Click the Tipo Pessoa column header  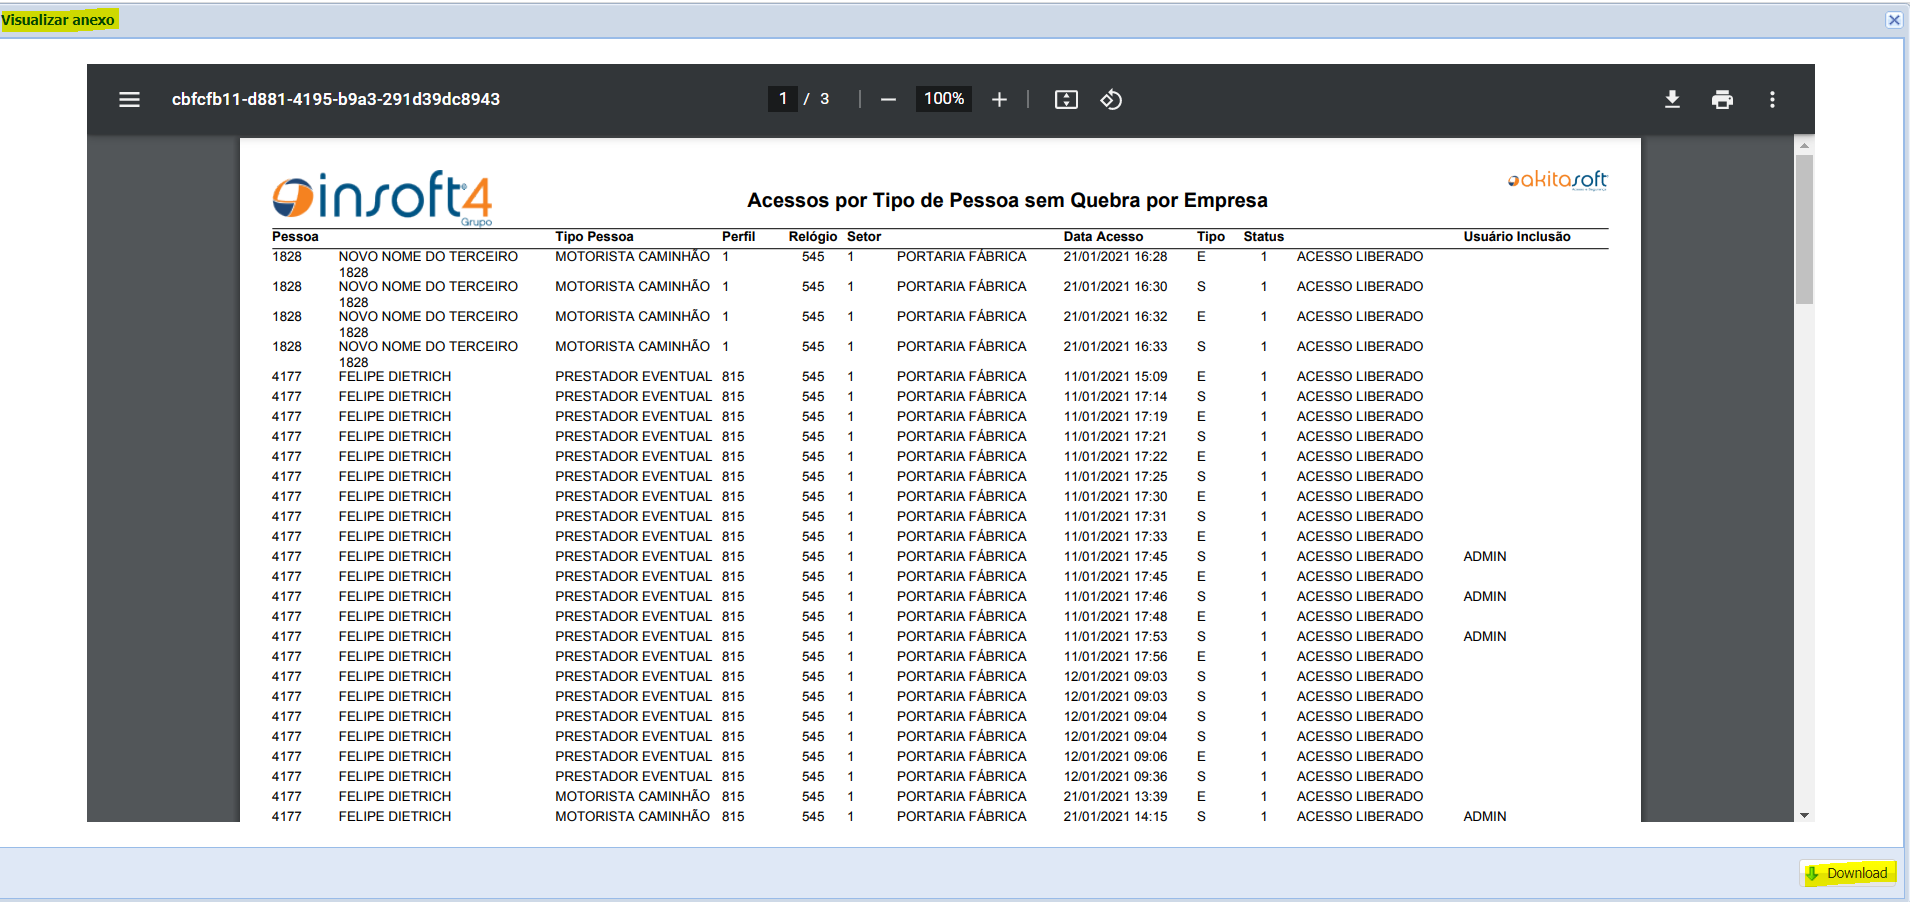click(x=594, y=237)
